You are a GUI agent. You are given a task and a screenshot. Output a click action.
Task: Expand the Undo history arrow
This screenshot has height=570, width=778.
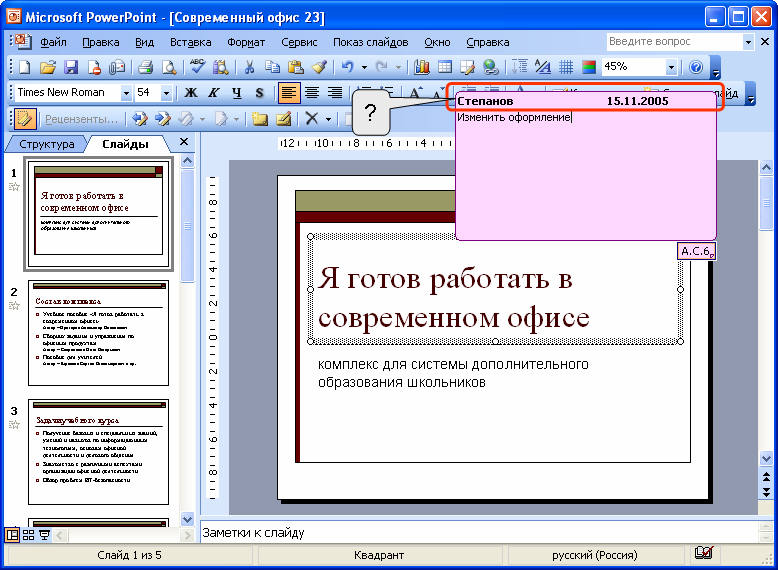pyautogui.click(x=364, y=67)
